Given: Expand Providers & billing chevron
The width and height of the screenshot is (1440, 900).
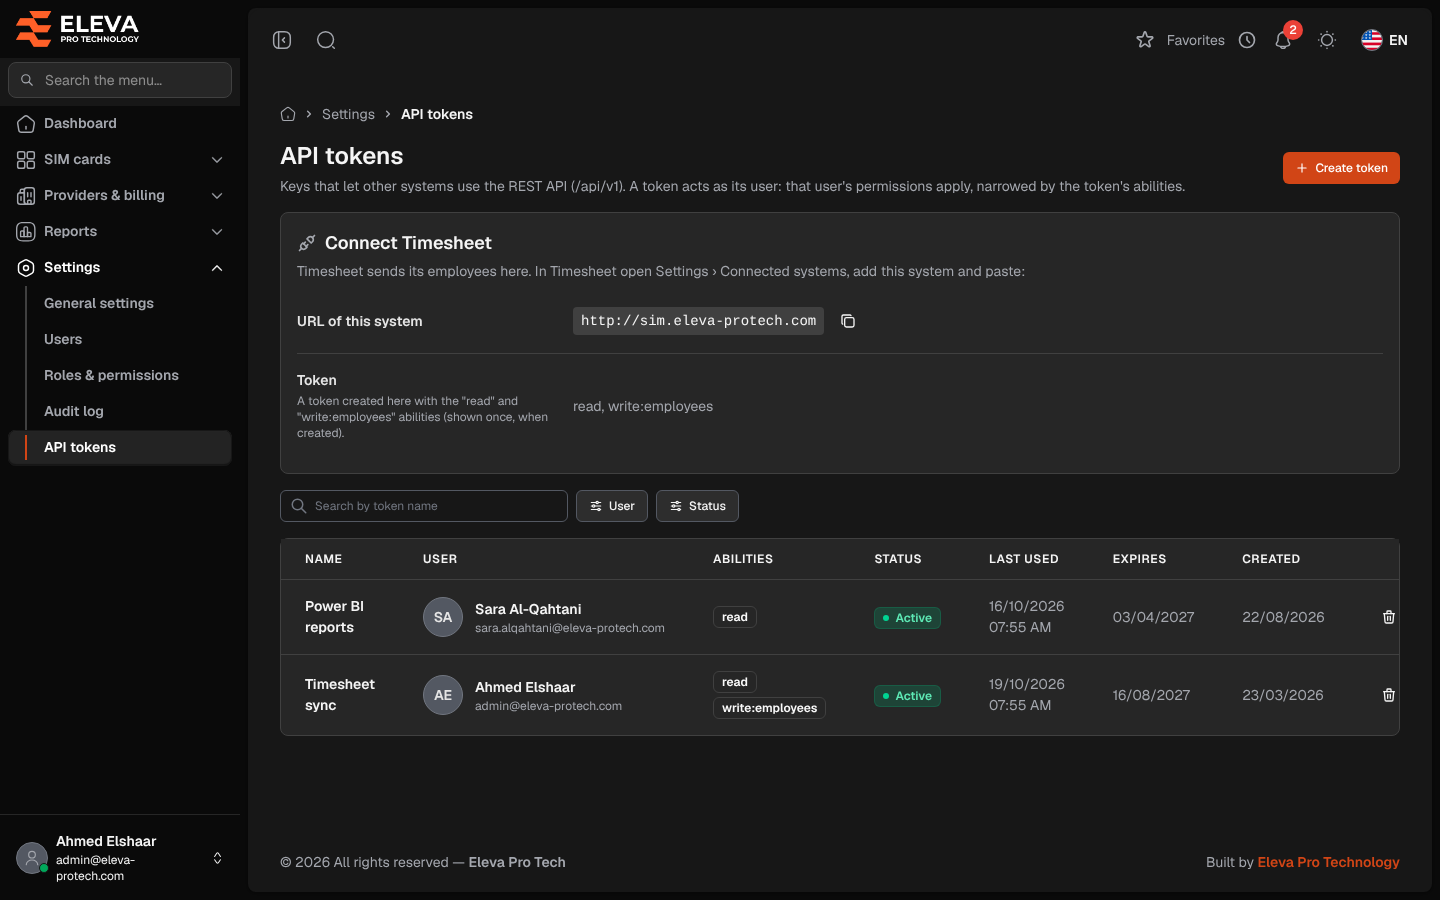Looking at the screenshot, I should [217, 196].
